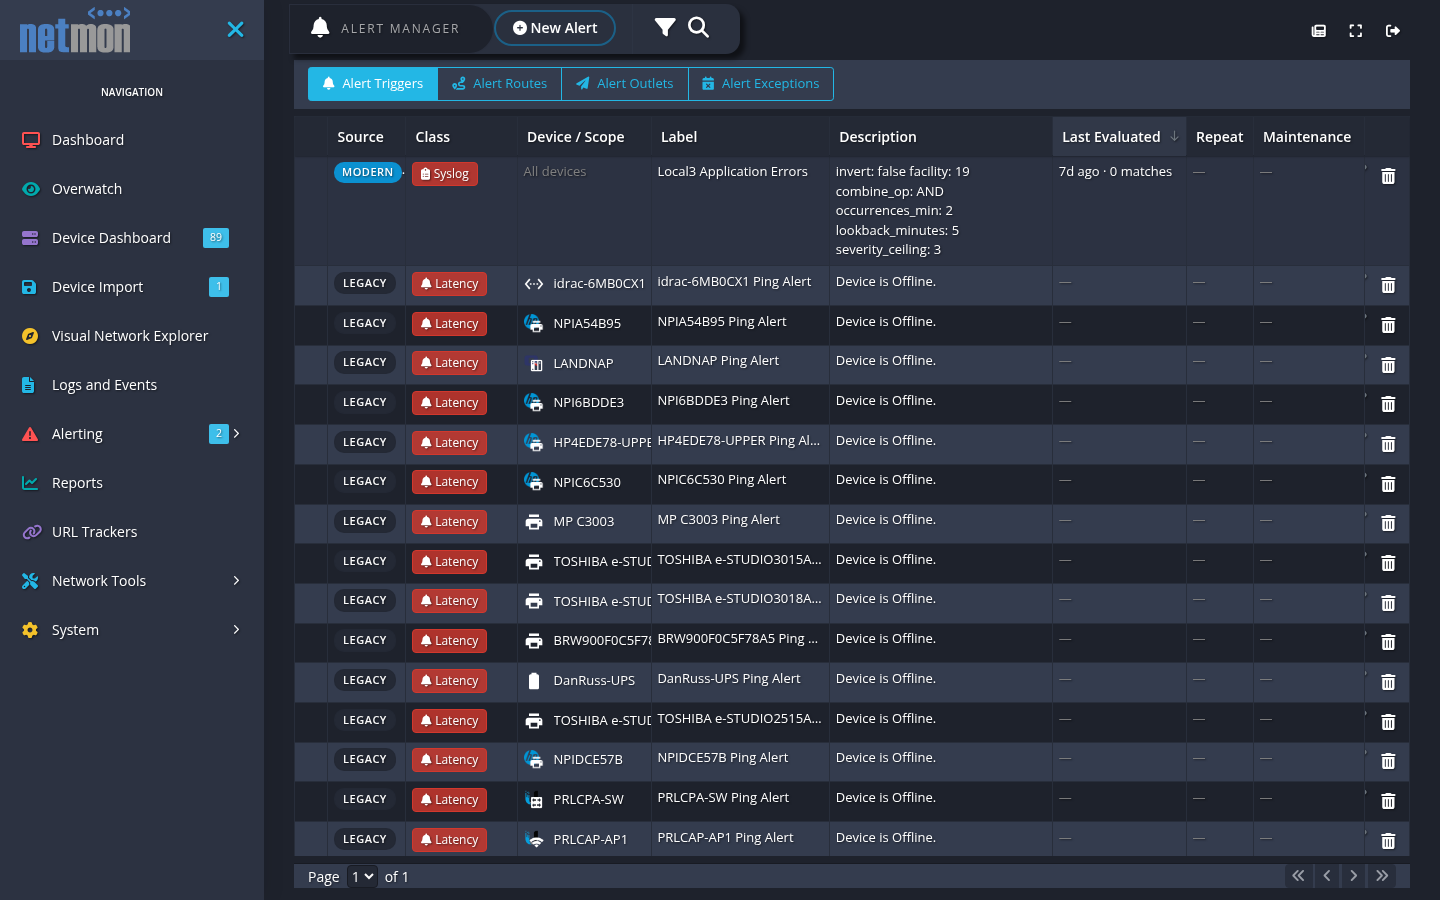Click the Syslog class tag

click(x=445, y=174)
